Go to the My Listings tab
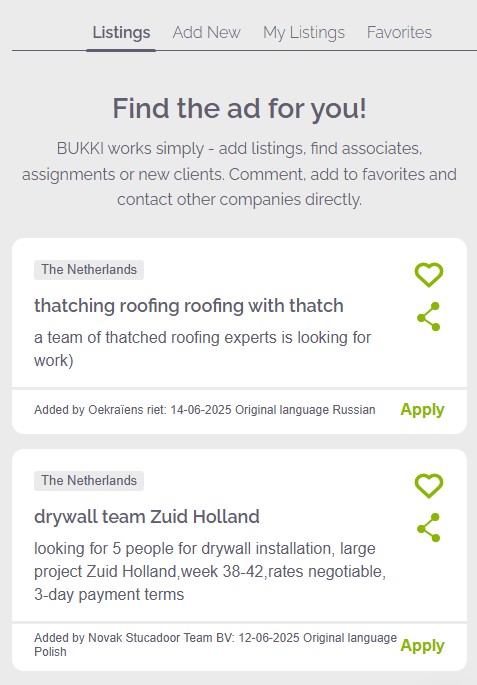This screenshot has width=477, height=685. coord(304,32)
